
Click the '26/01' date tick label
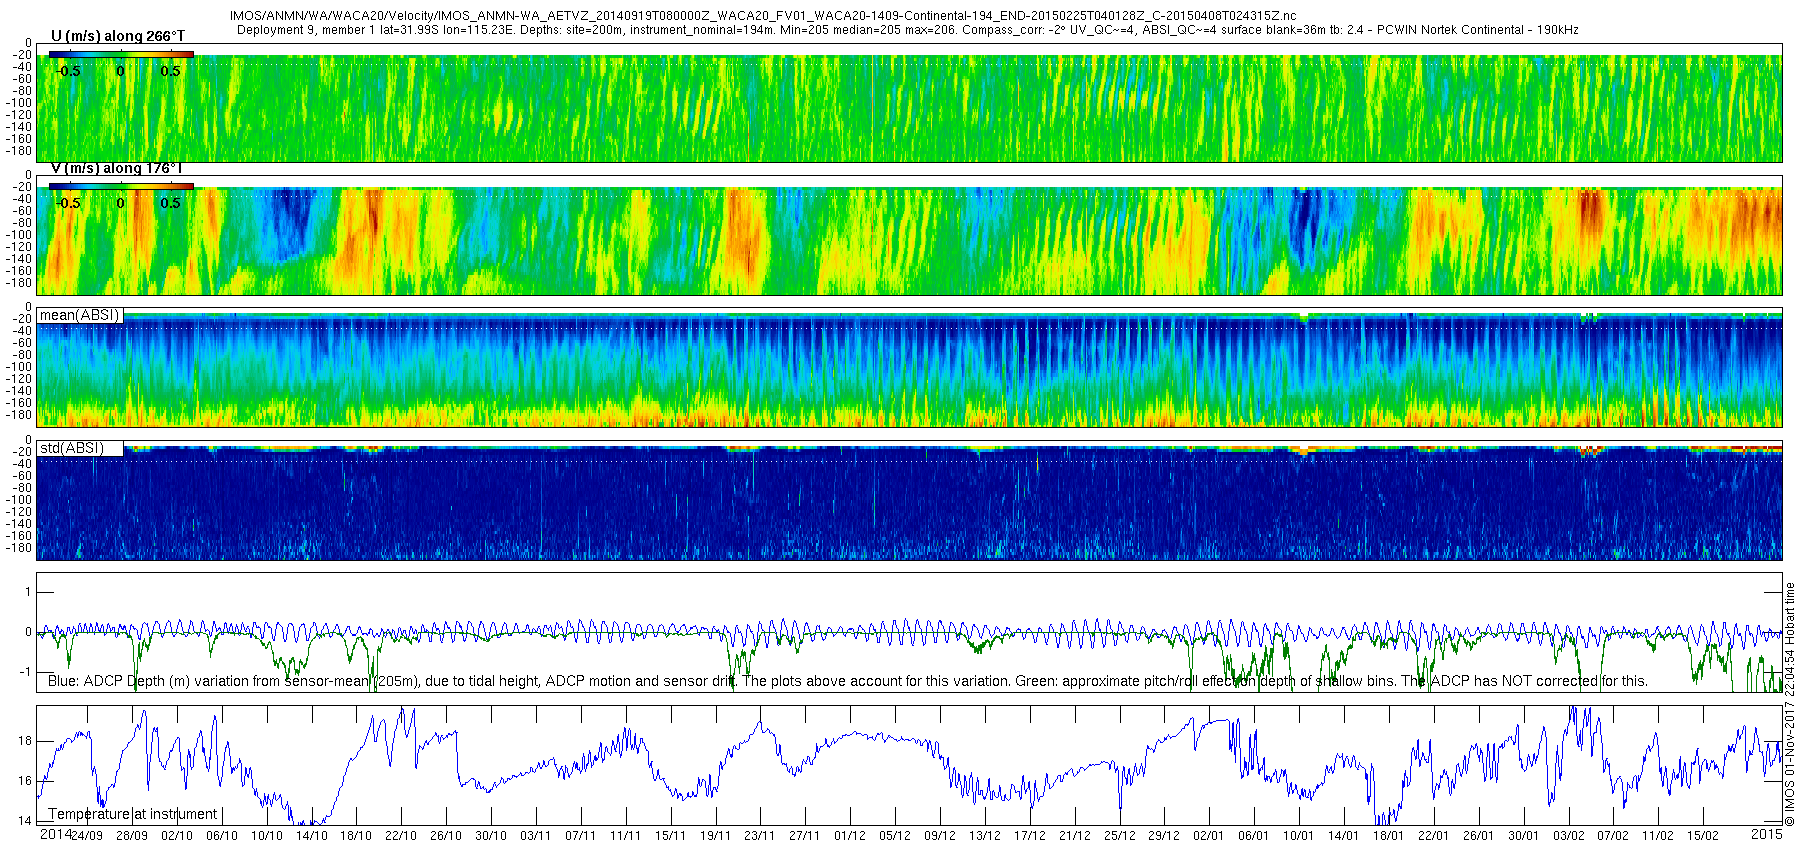pos(1479,836)
